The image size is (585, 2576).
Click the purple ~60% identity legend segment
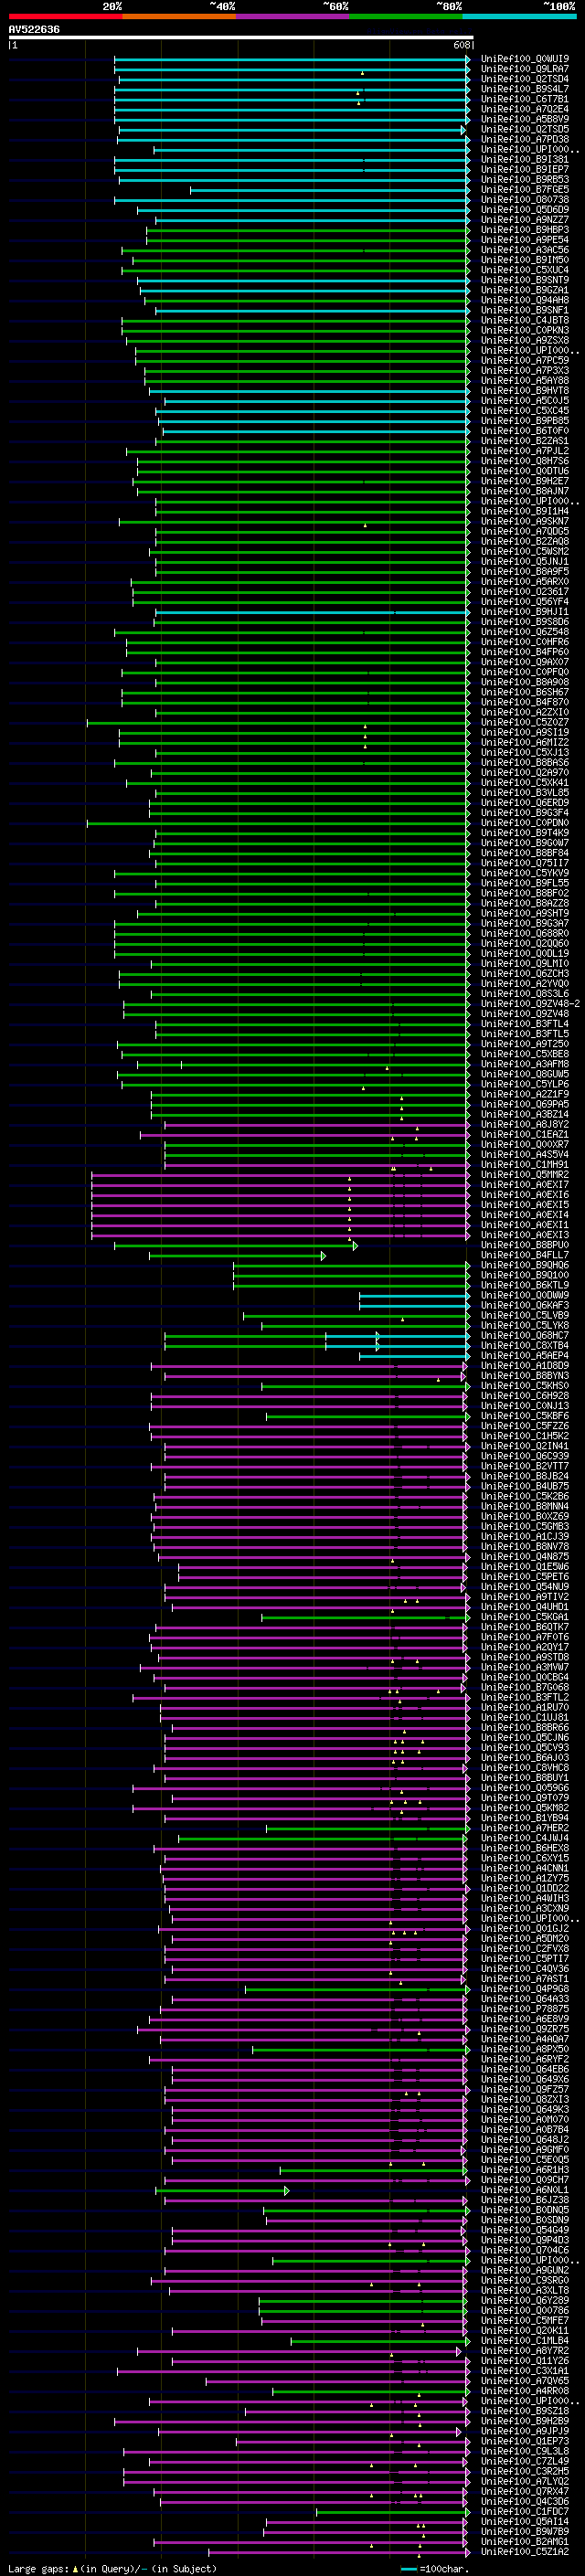point(292,16)
